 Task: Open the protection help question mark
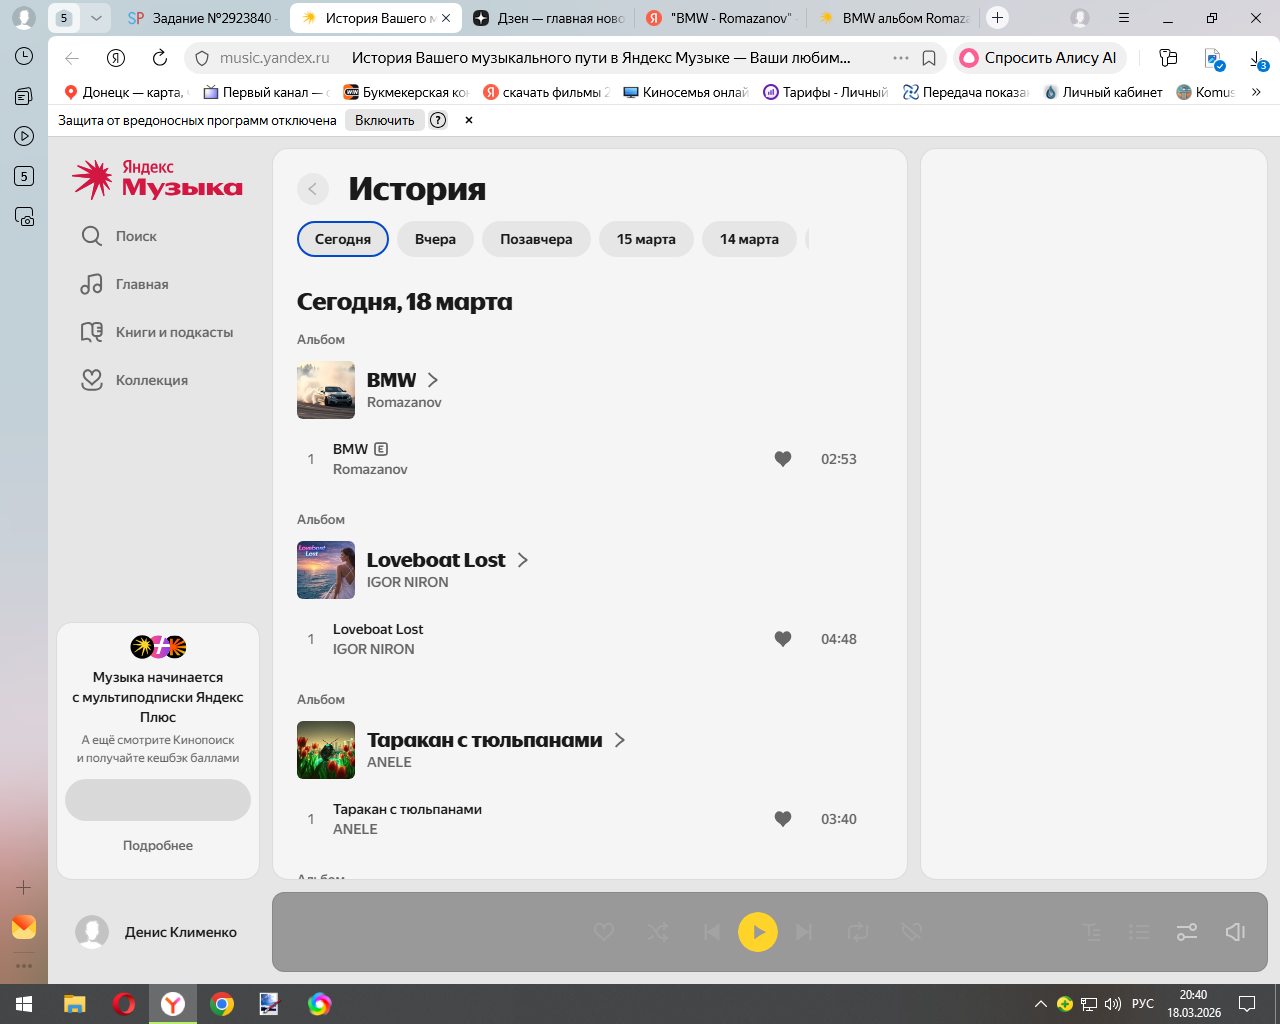[438, 120]
